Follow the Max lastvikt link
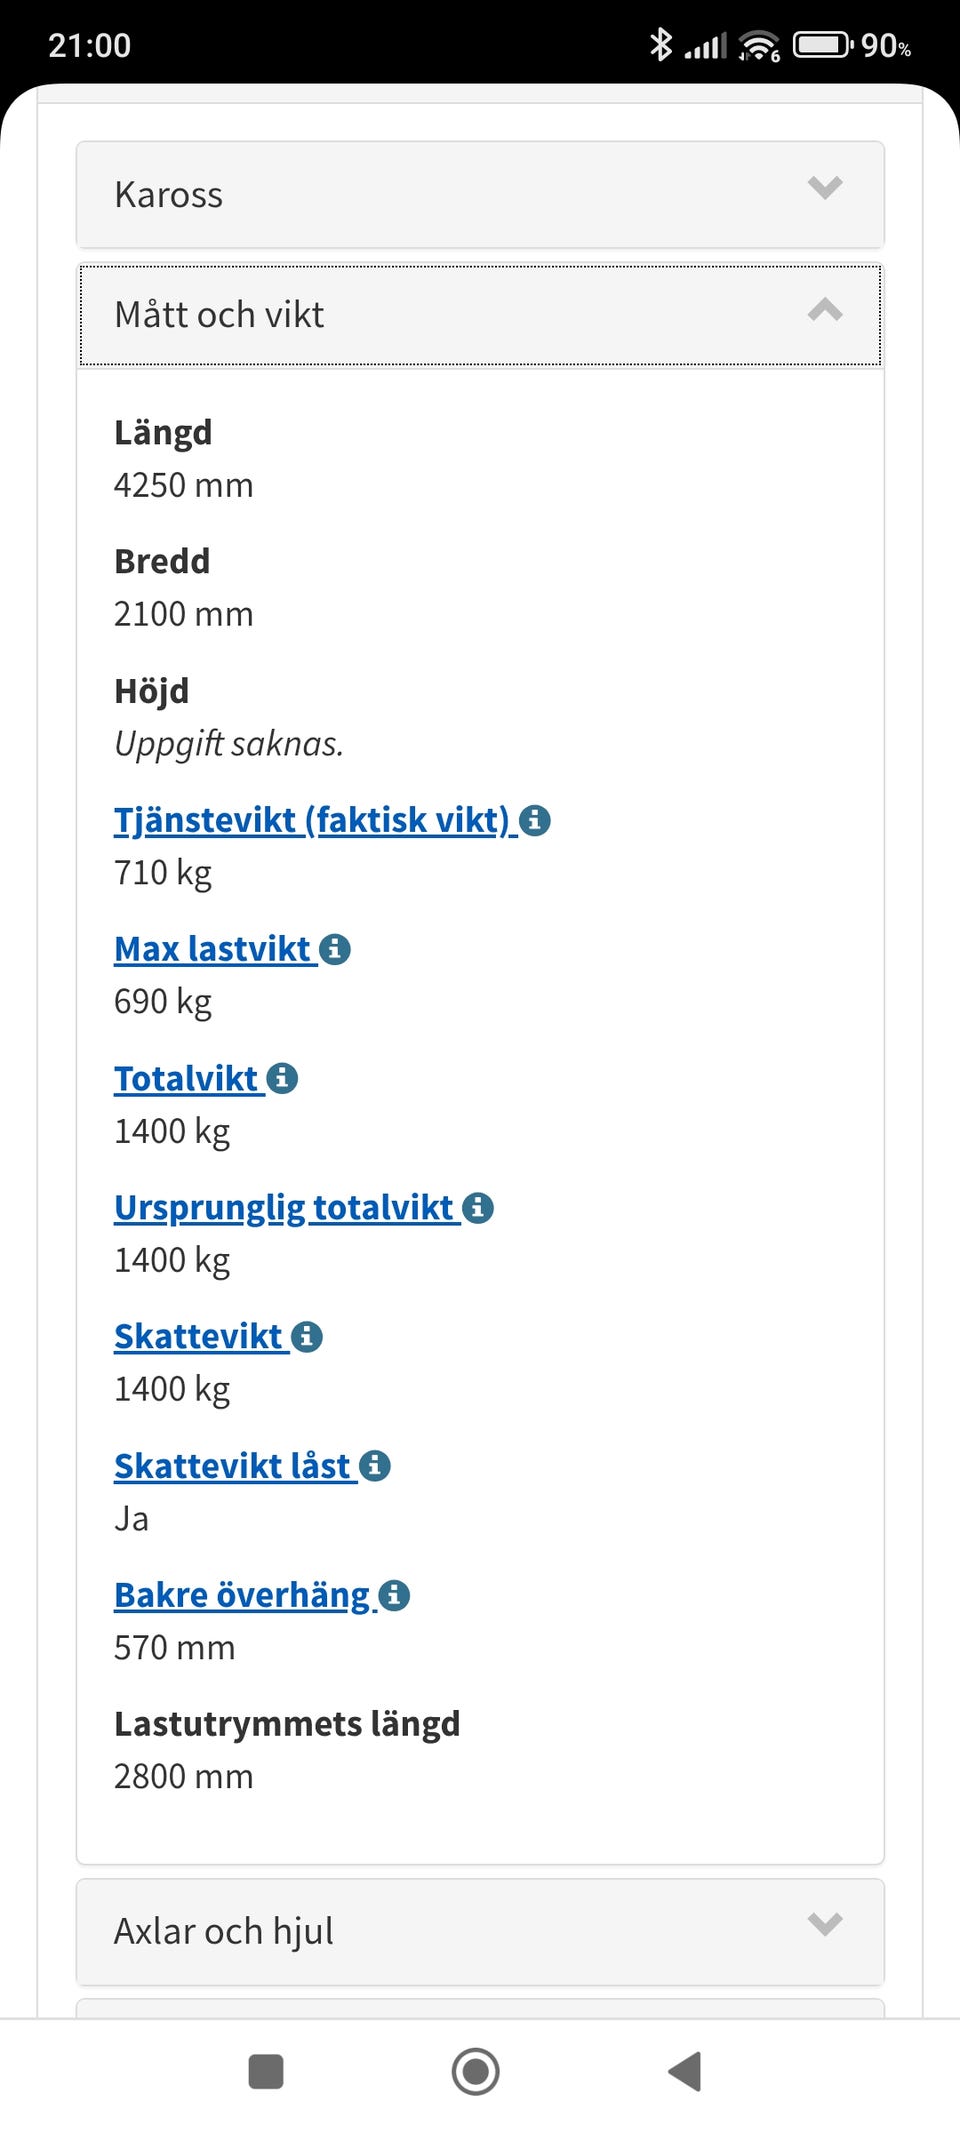 tap(213, 950)
